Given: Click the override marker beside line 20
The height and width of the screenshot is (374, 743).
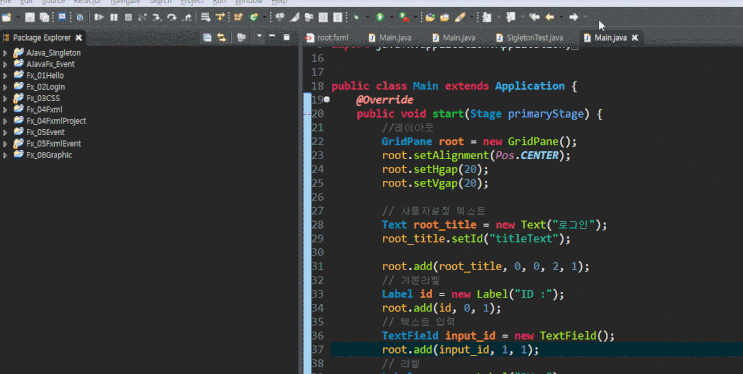Looking at the screenshot, I should pyautogui.click(x=307, y=114).
